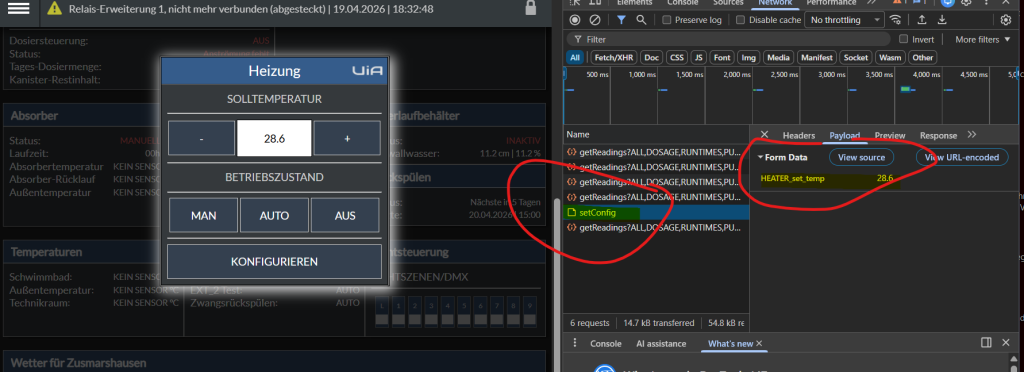Screen dimensions: 1024x372
Task: Decrease Solltemperatur with minus button
Action: tap(201, 138)
